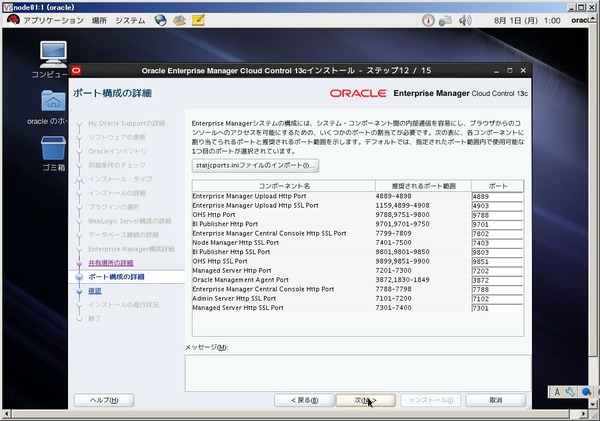The width and height of the screenshot is (600, 421).
Task: Select Oracle Management Agent Port label
Action: tap(240, 280)
